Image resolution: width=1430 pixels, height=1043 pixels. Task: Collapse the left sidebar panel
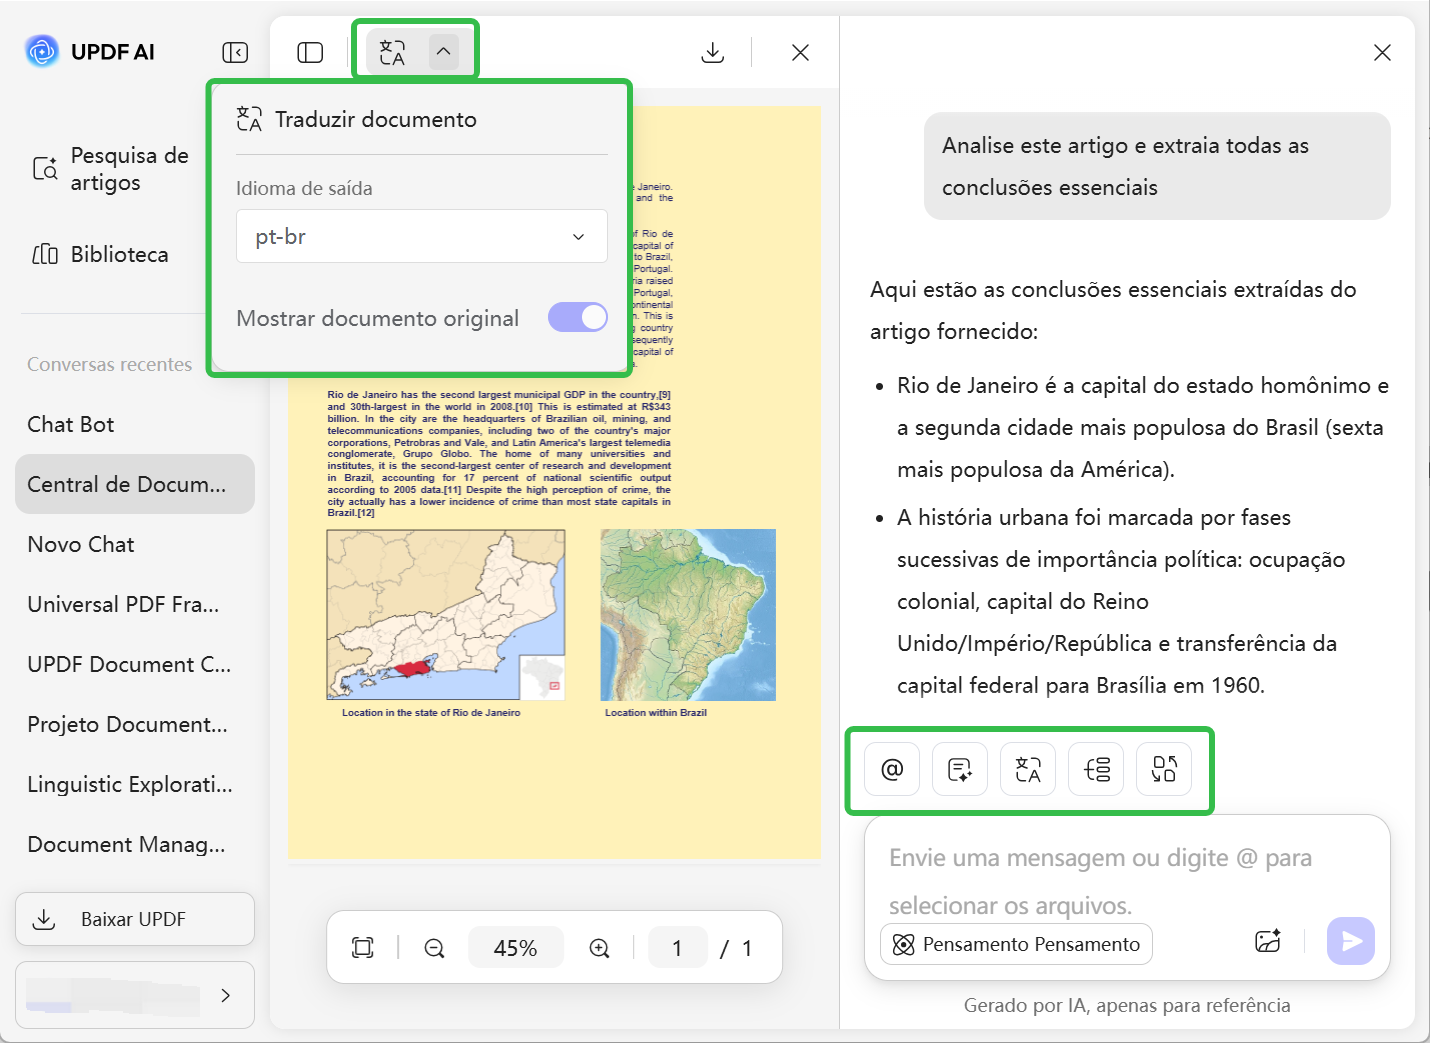click(x=235, y=52)
